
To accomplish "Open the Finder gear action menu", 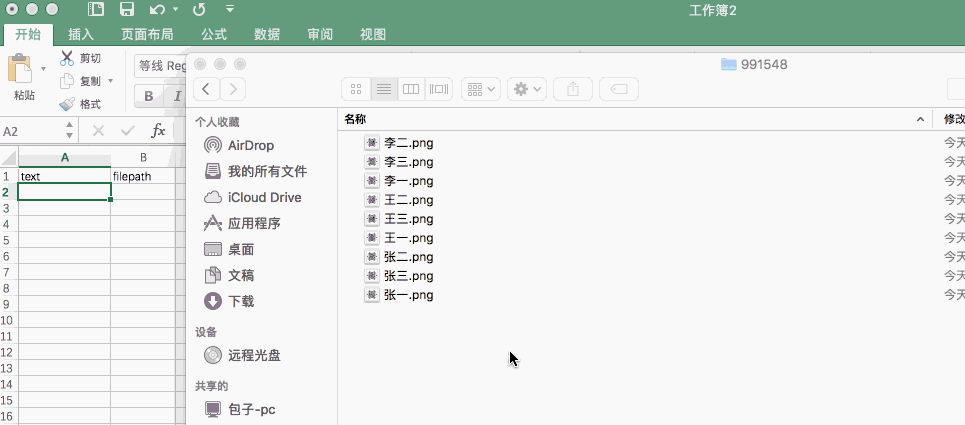I will (x=527, y=89).
